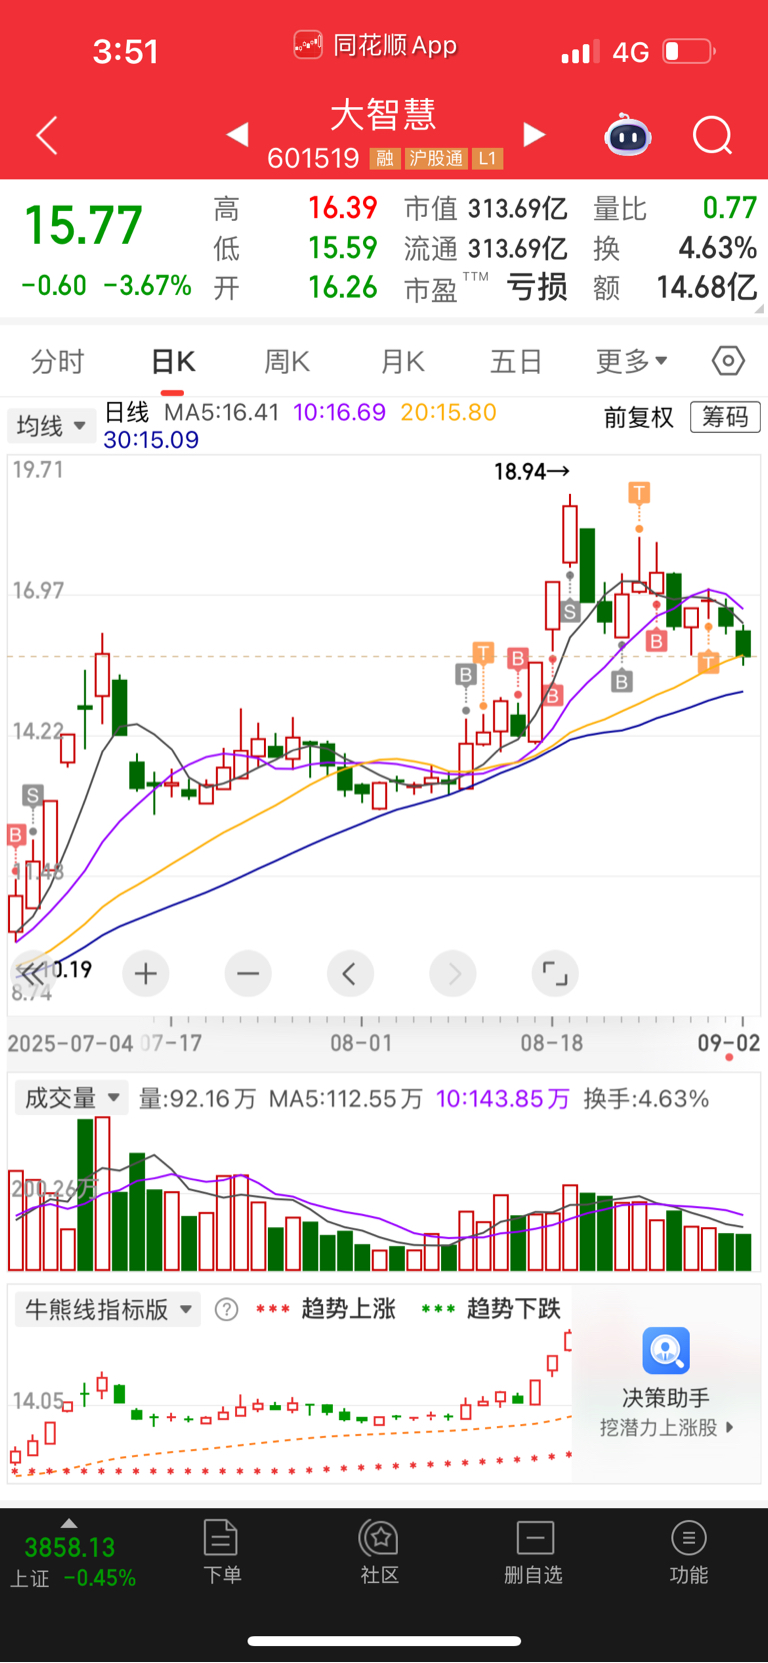Switch to 五日 tab
This screenshot has height=1663, width=768.
[516, 361]
